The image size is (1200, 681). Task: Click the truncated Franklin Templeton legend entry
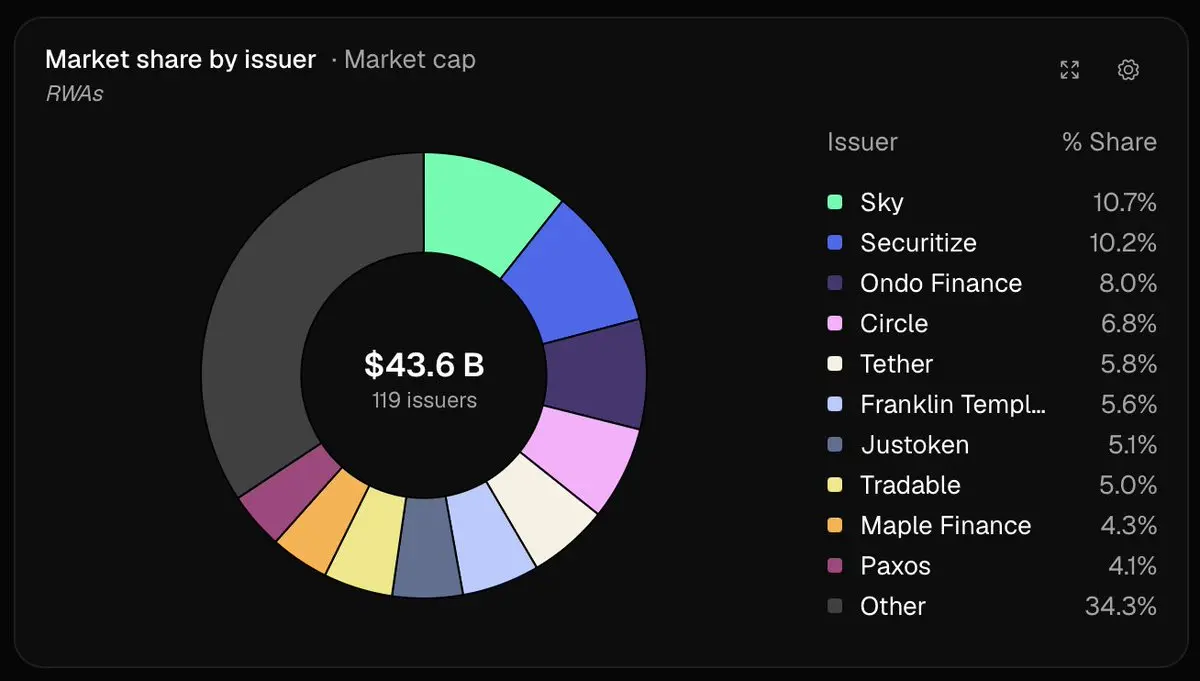pos(992,404)
